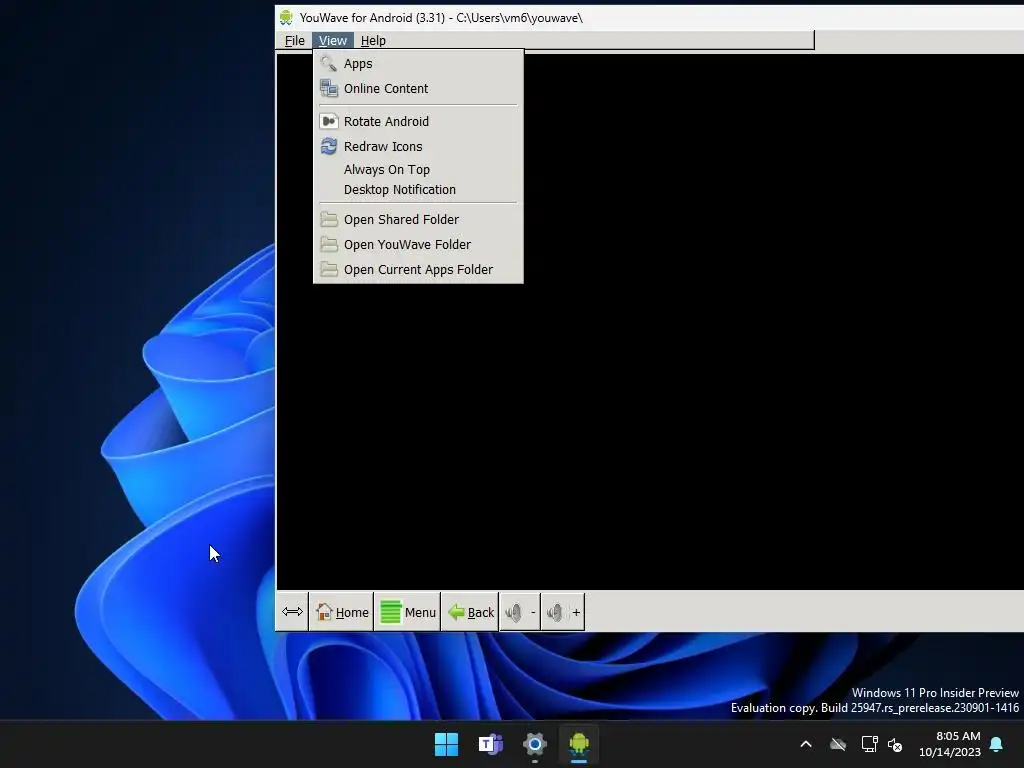
Task: Open network status tray icon
Action: click(869, 744)
